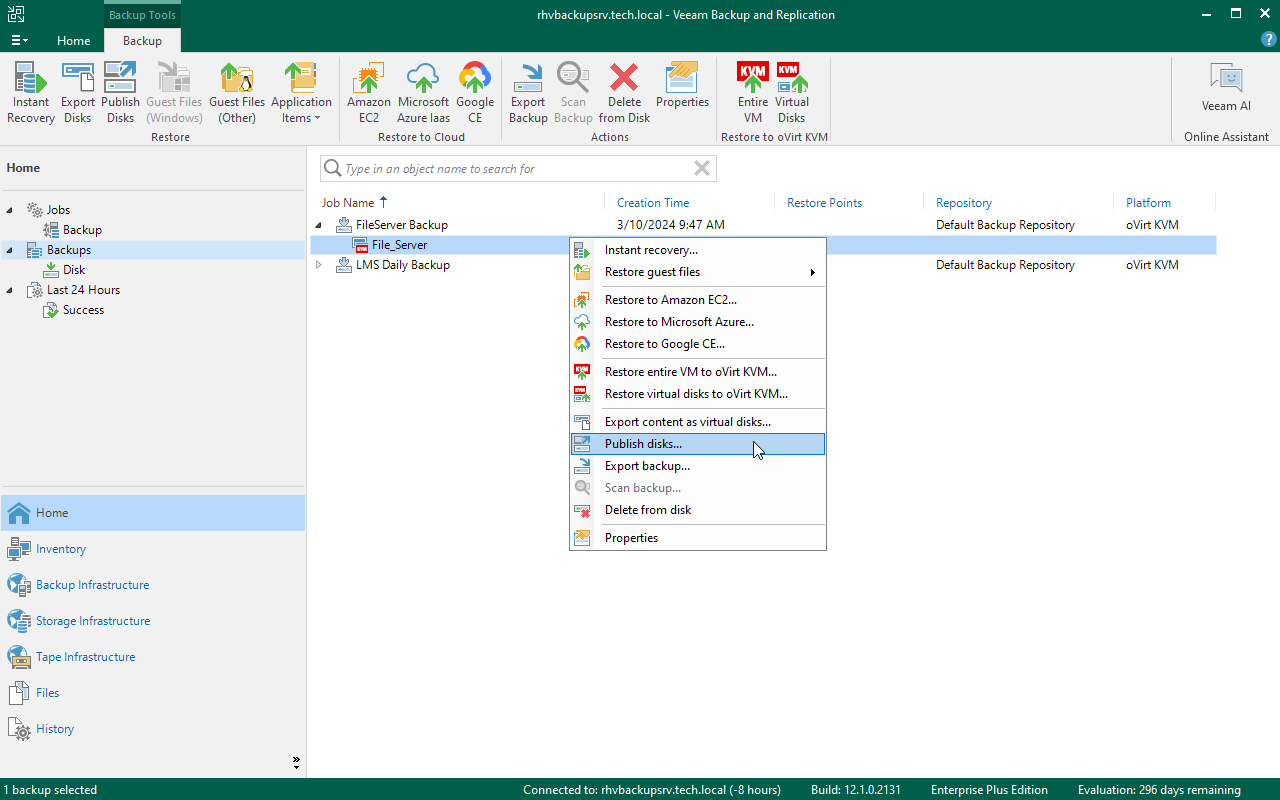Image resolution: width=1280 pixels, height=800 pixels.
Task: Select Google CE restore in ribbon
Action: [x=475, y=93]
